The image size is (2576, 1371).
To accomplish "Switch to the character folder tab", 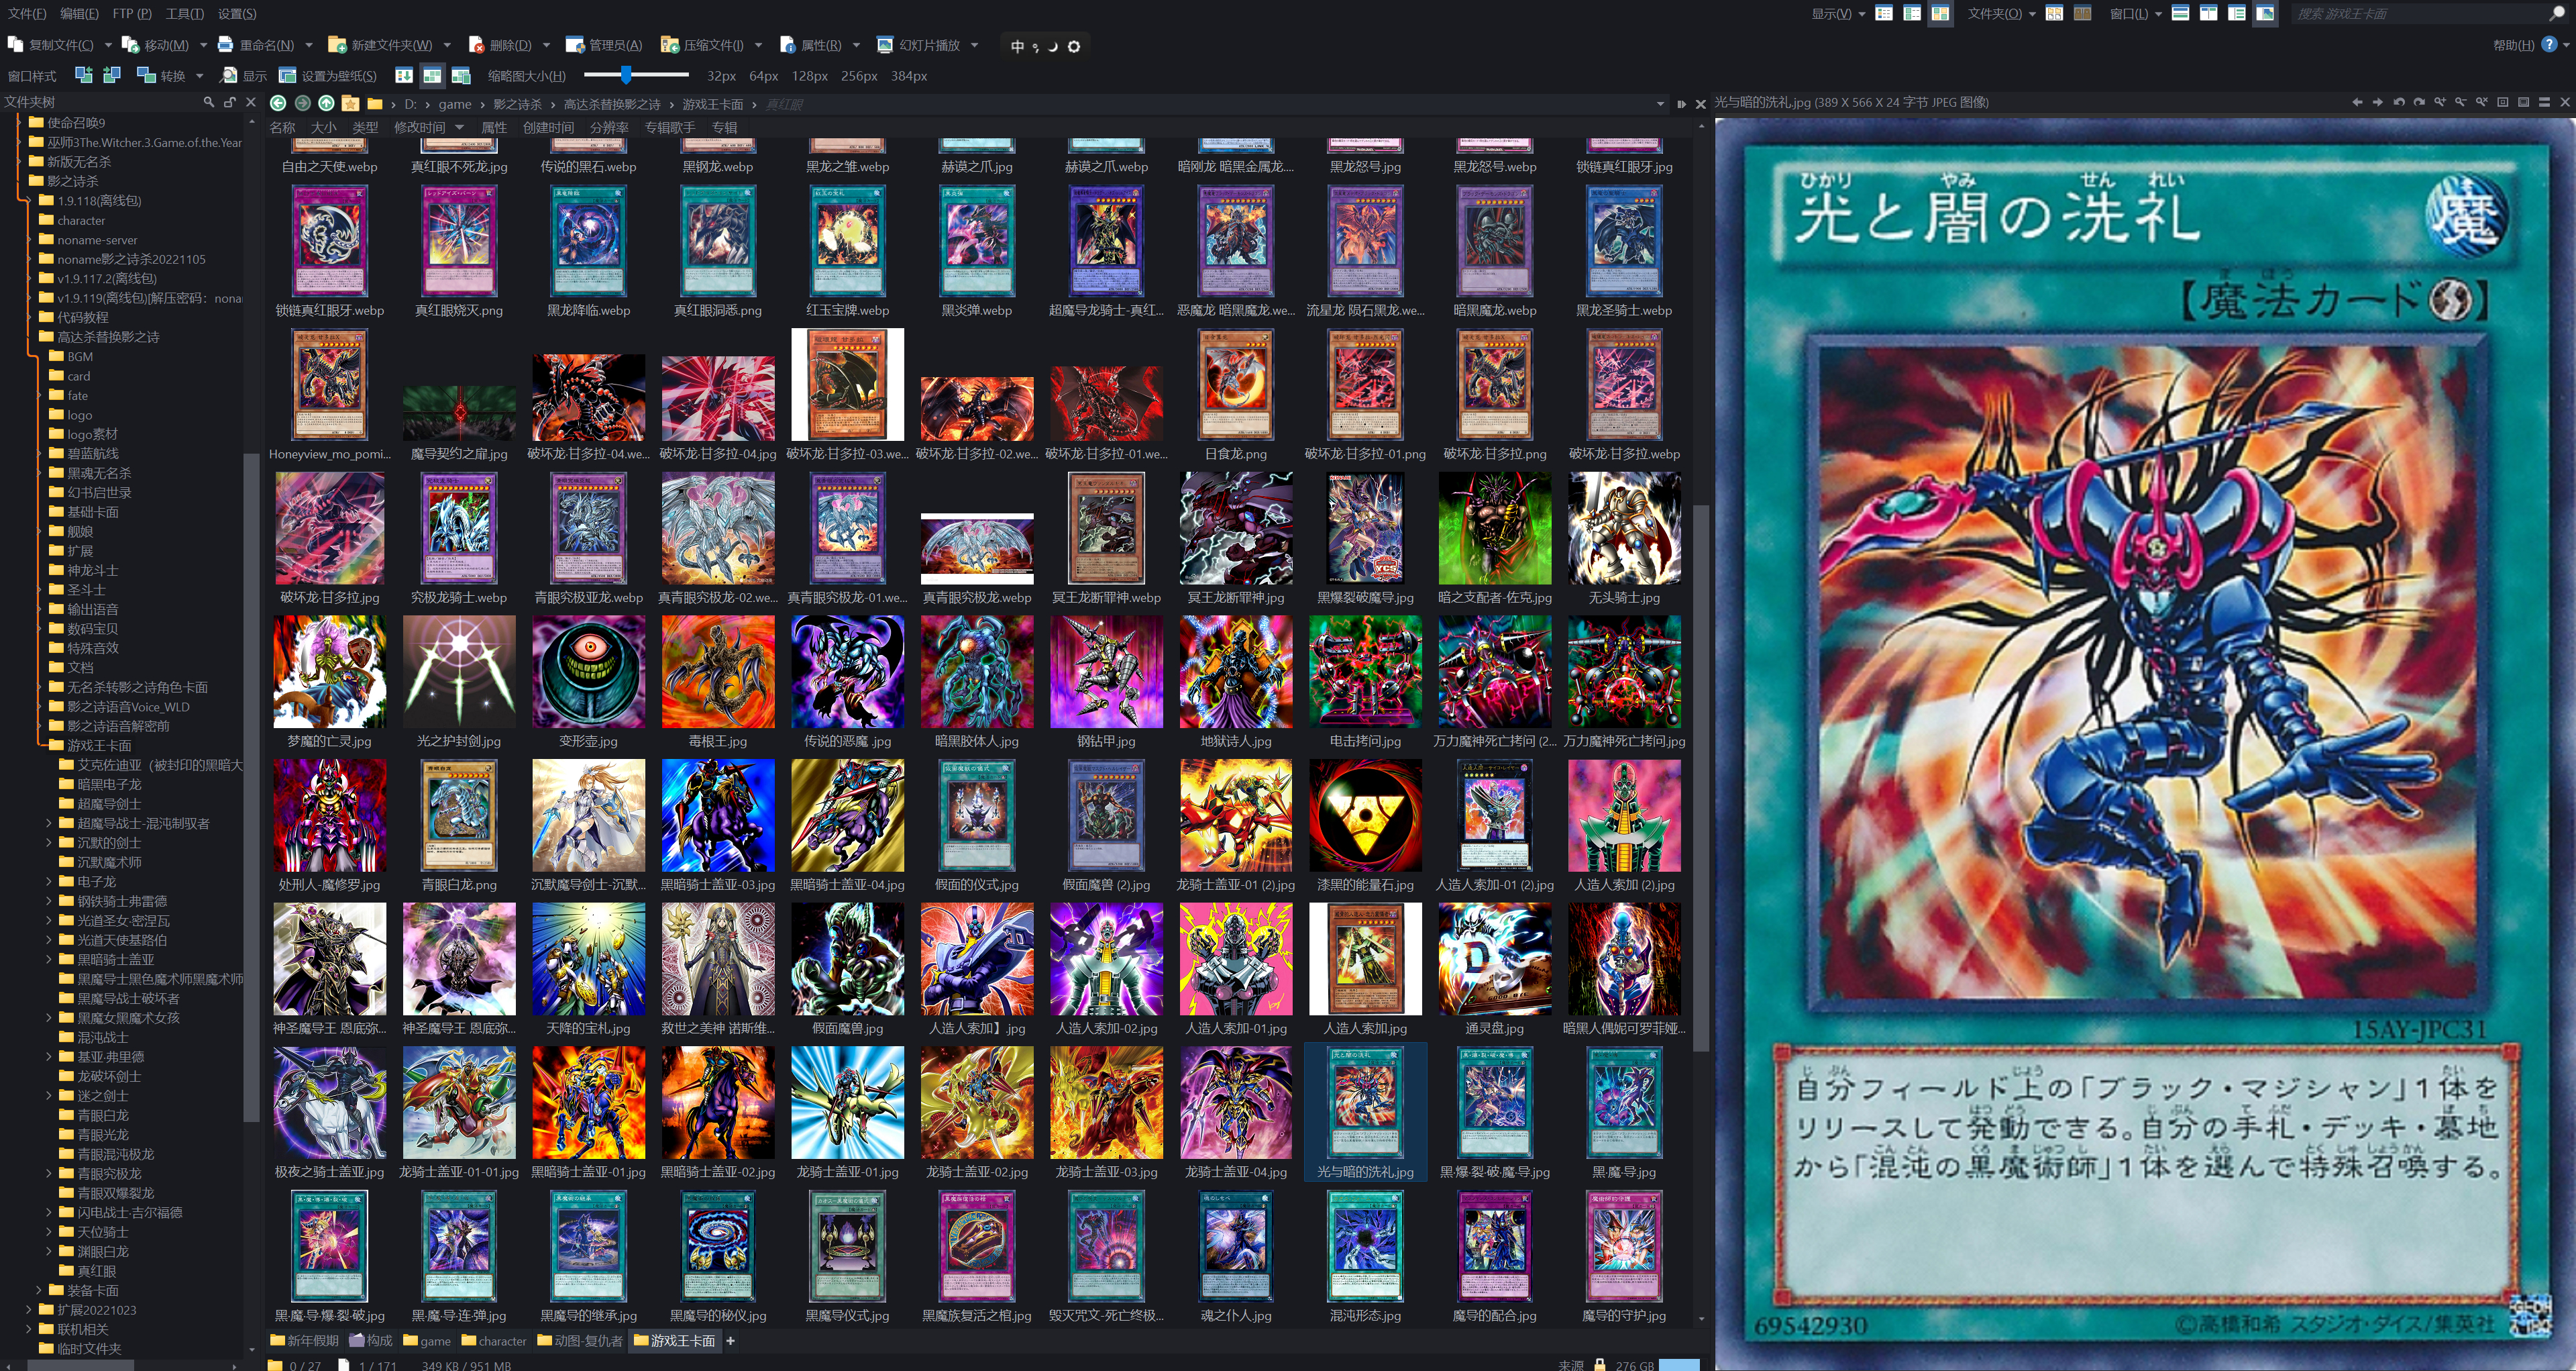I will 493,1341.
